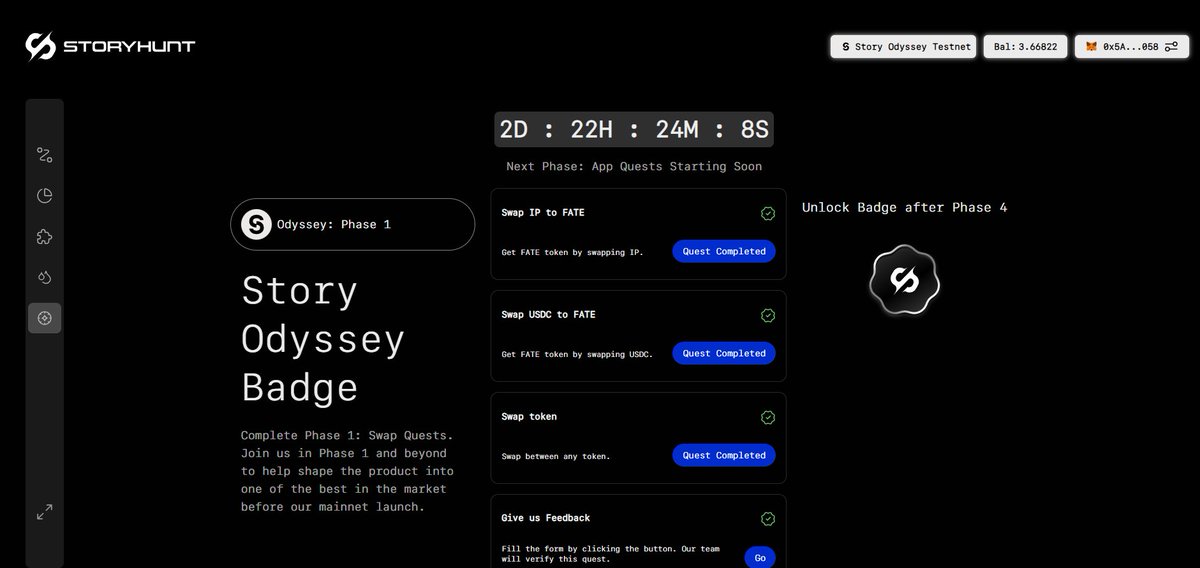The image size is (1200, 568).
Task: Open the portfolio pie chart icon
Action: [44, 195]
